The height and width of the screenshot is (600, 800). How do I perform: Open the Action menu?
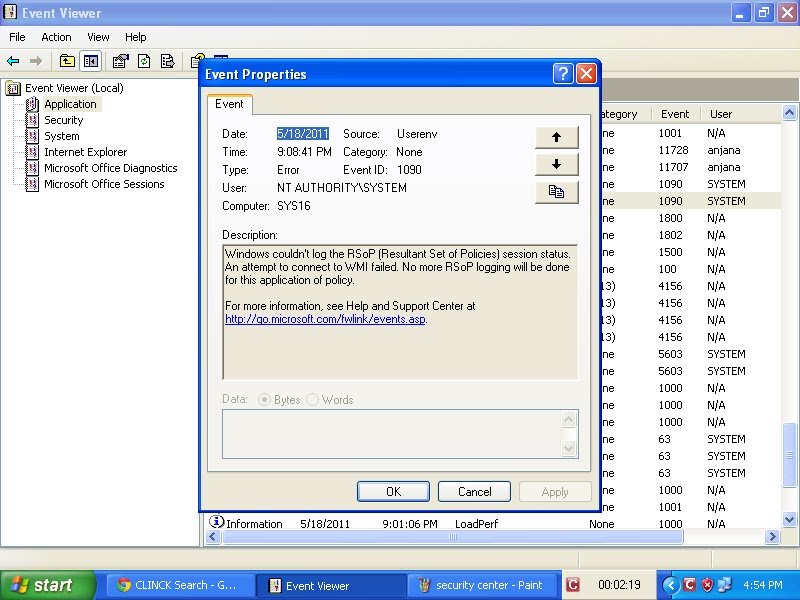(56, 37)
